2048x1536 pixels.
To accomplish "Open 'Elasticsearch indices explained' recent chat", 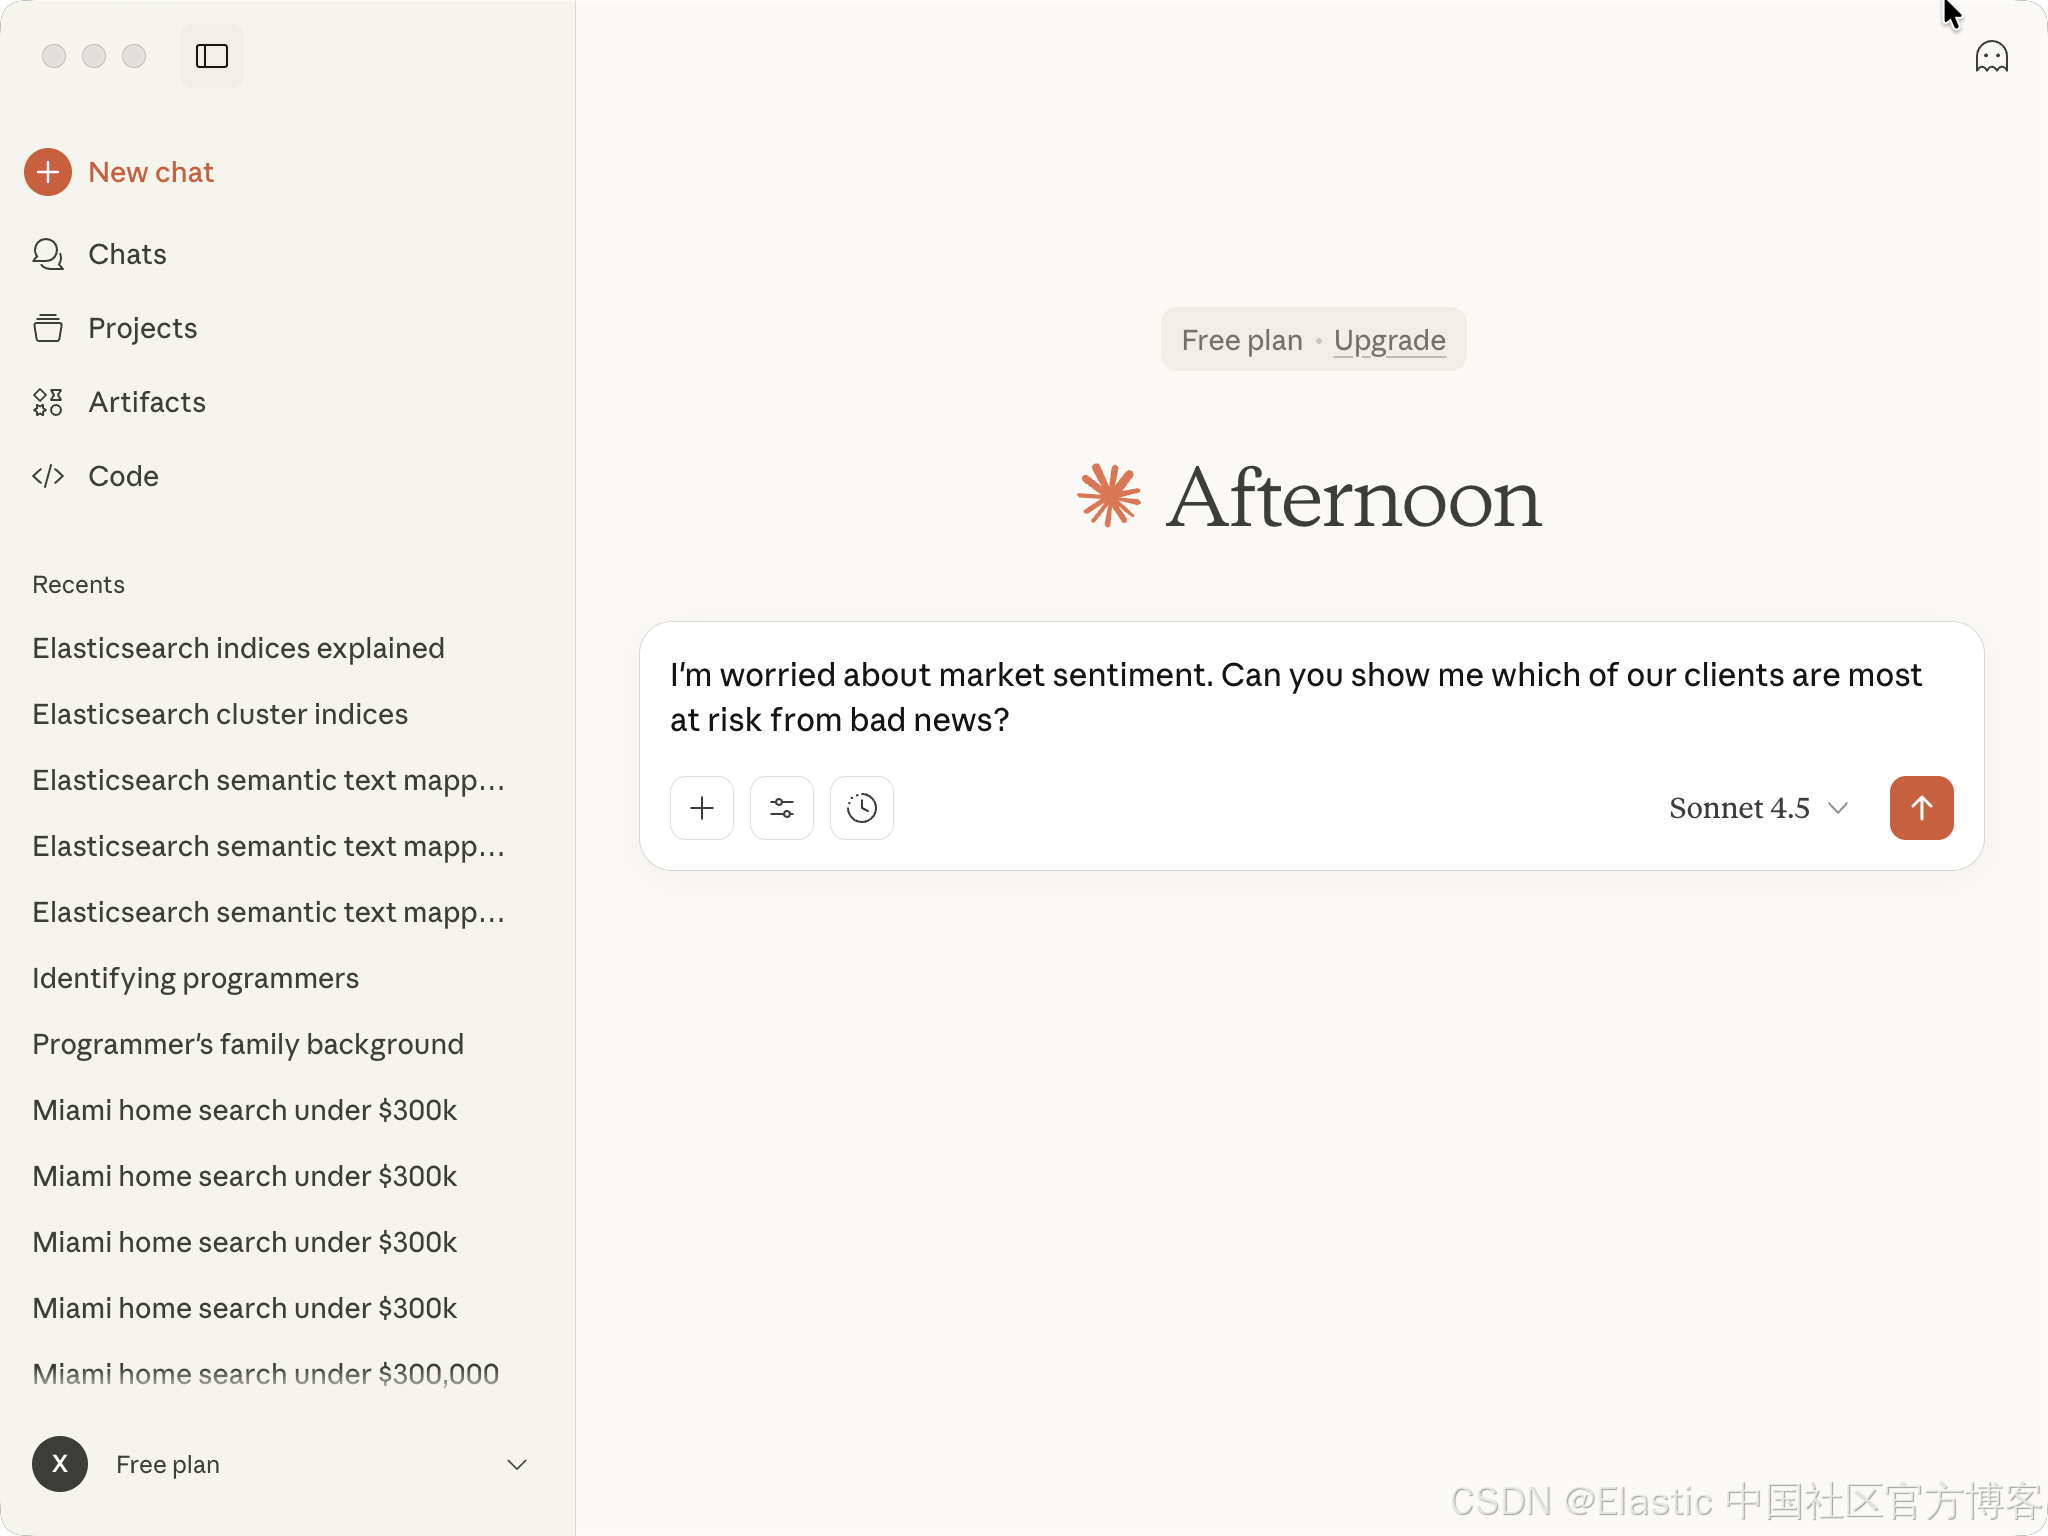I will click(238, 648).
